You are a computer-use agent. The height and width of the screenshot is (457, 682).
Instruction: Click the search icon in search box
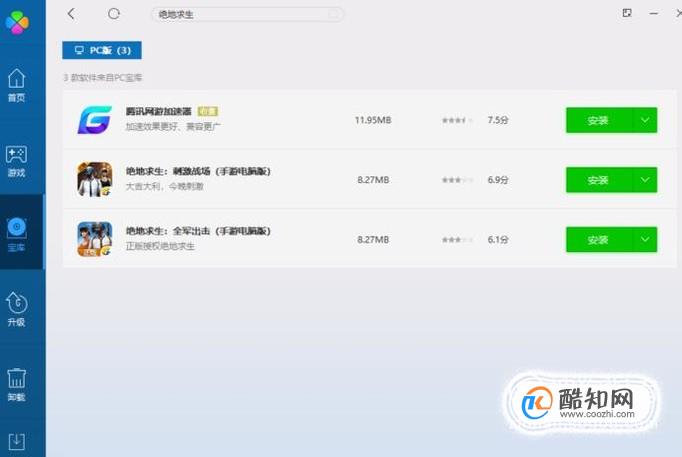click(x=334, y=14)
